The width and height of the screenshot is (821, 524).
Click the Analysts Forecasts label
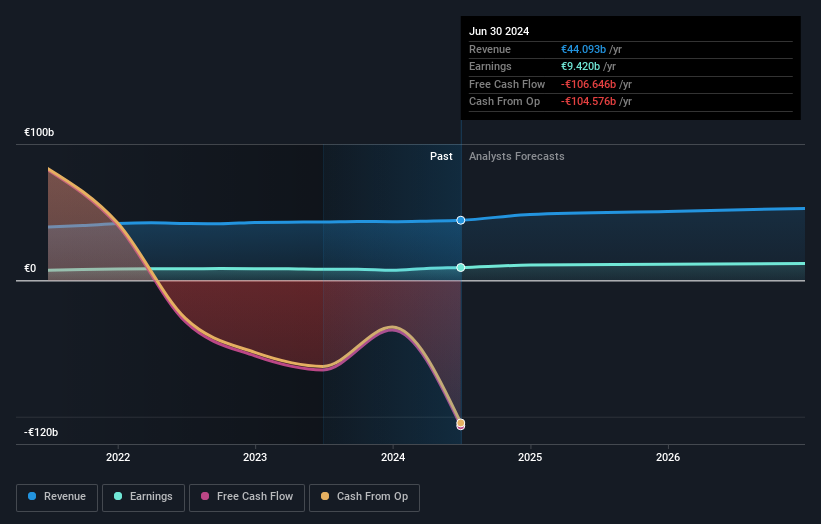[516, 157]
